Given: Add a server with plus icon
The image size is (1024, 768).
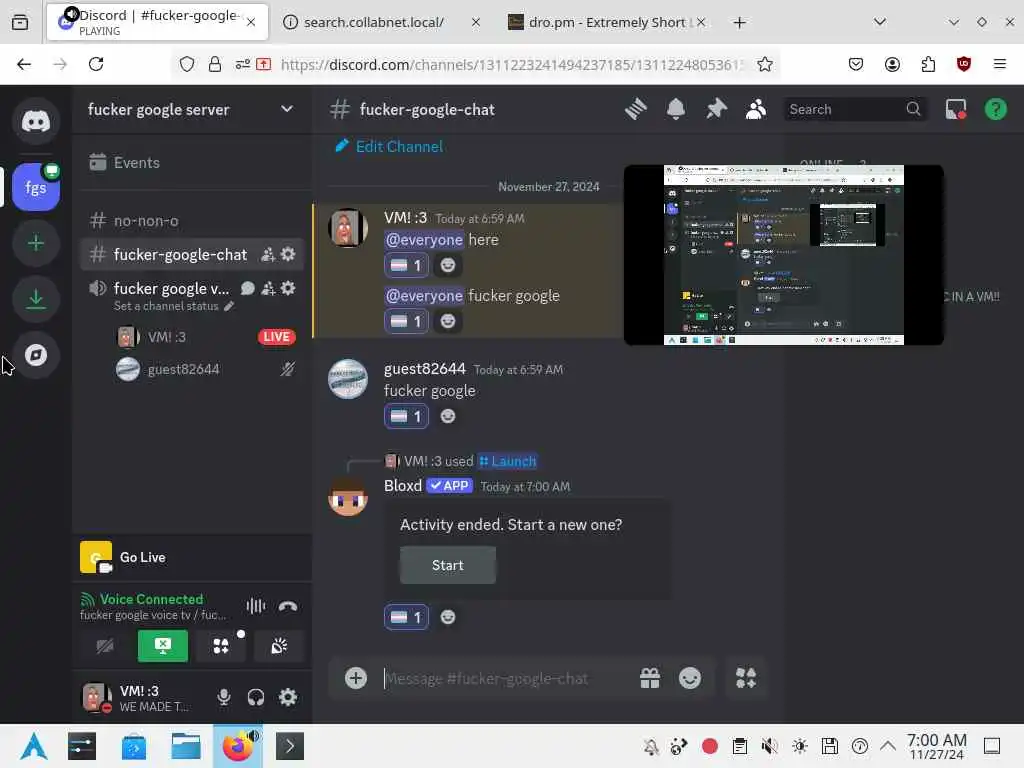Looking at the screenshot, I should click(35, 244).
